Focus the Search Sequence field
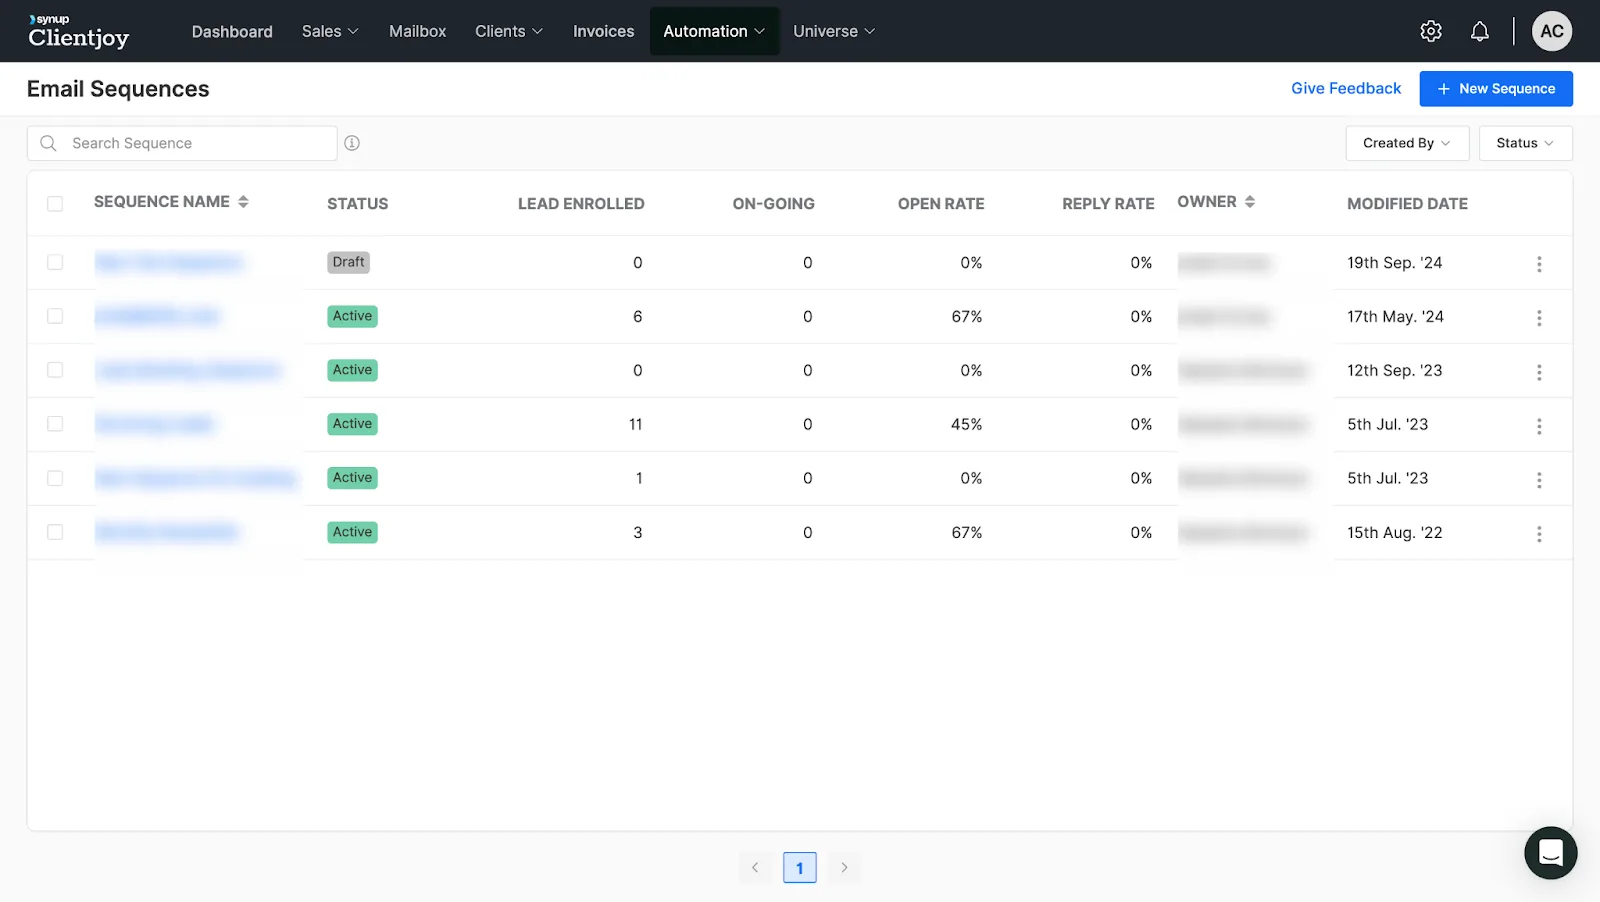The width and height of the screenshot is (1600, 902). 182,143
